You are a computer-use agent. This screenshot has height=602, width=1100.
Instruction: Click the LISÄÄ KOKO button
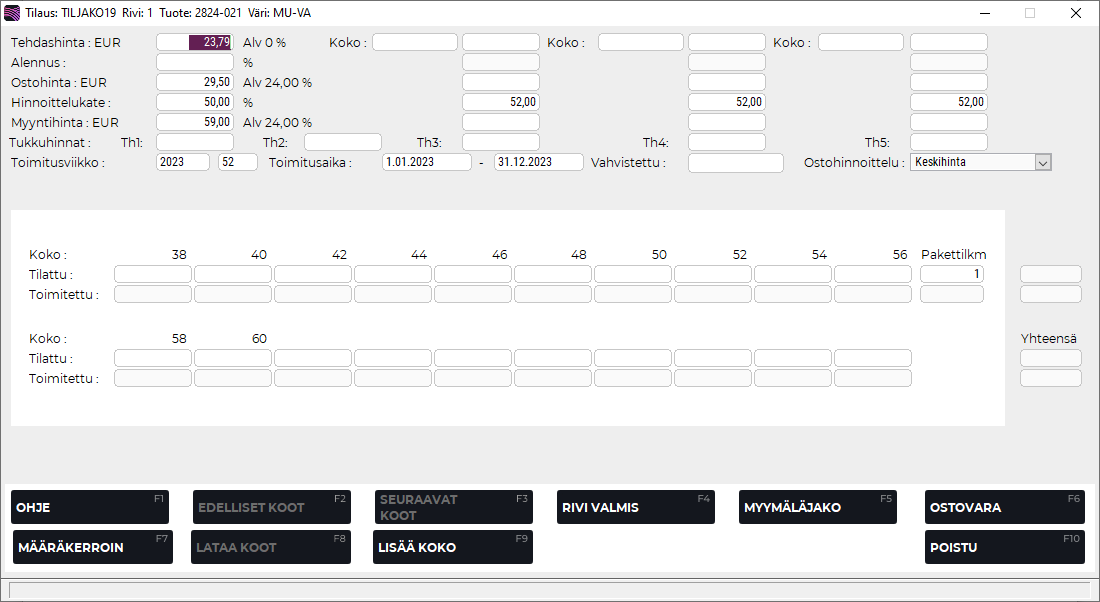452,547
